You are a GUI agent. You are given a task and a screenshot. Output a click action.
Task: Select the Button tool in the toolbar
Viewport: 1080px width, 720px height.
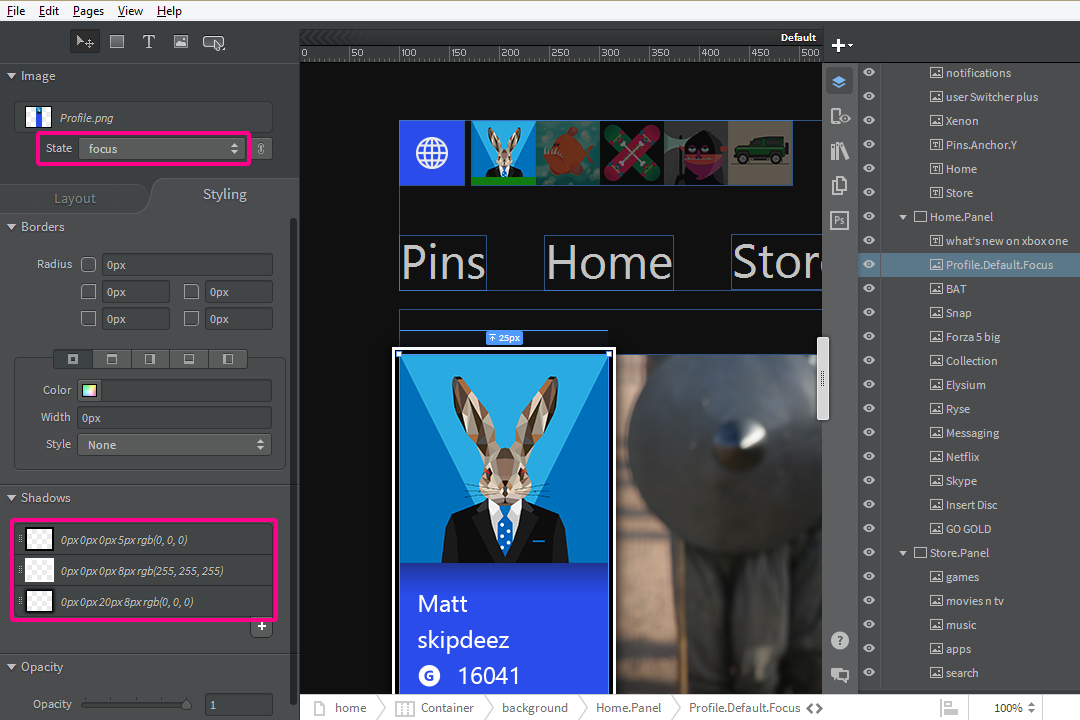[x=213, y=41]
